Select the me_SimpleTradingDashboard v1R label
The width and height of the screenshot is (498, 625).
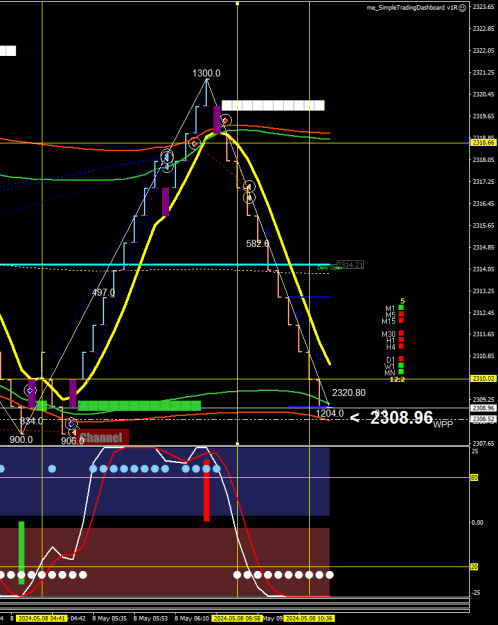click(412, 8)
